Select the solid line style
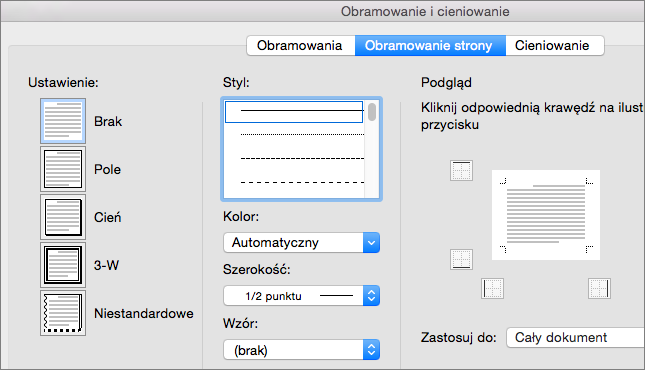Image resolution: width=645 pixels, height=370 pixels. (x=294, y=112)
